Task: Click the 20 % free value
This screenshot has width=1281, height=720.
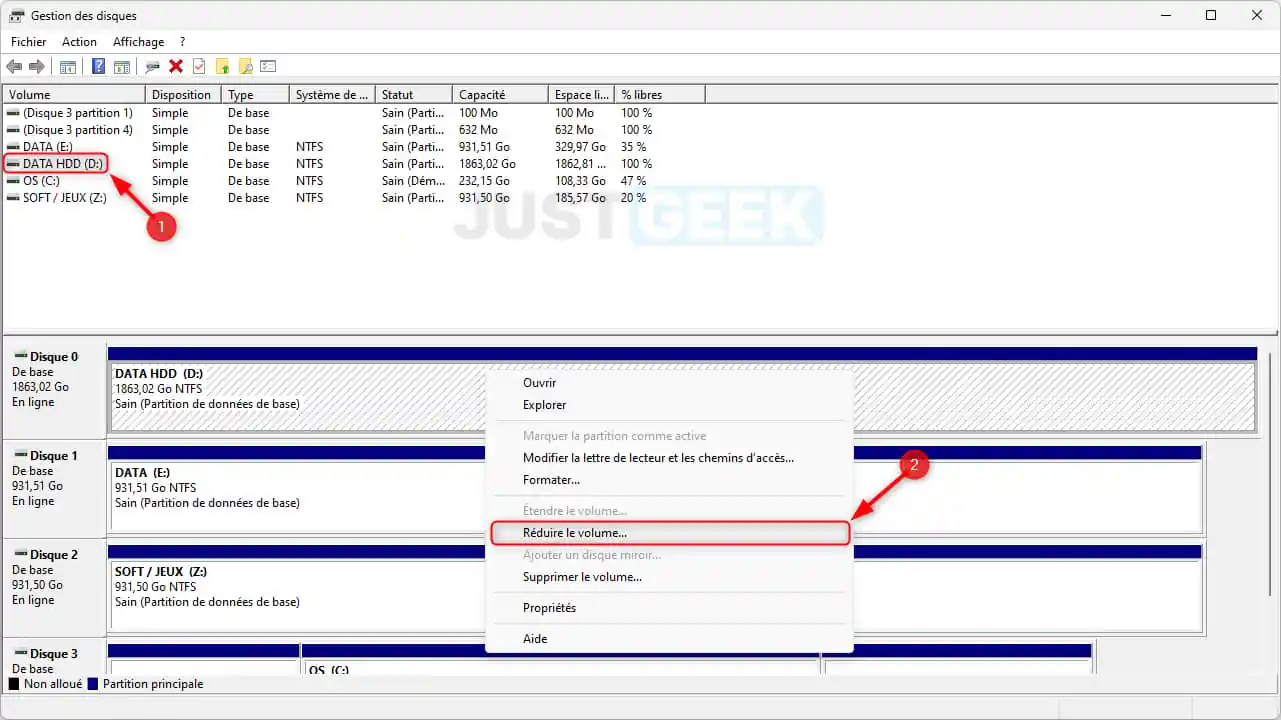Action: click(x=633, y=198)
